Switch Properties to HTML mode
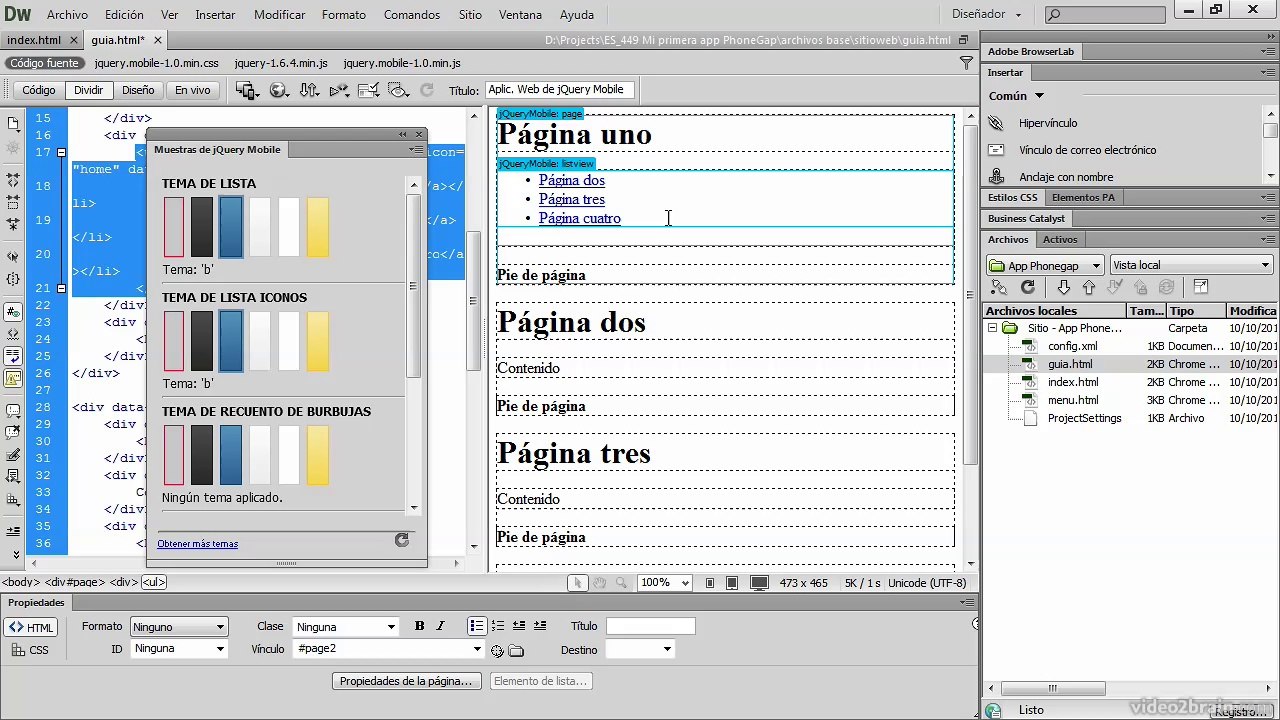Viewport: 1280px width, 720px height. click(30, 628)
